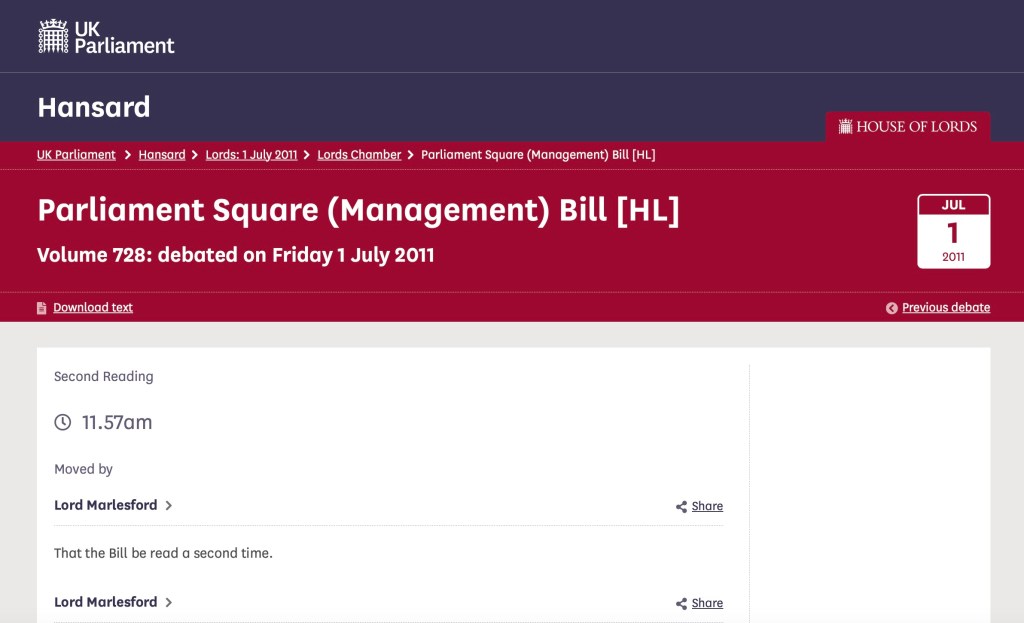Click the 1 July 2011 calendar icon
The height and width of the screenshot is (623, 1024).
tap(953, 231)
